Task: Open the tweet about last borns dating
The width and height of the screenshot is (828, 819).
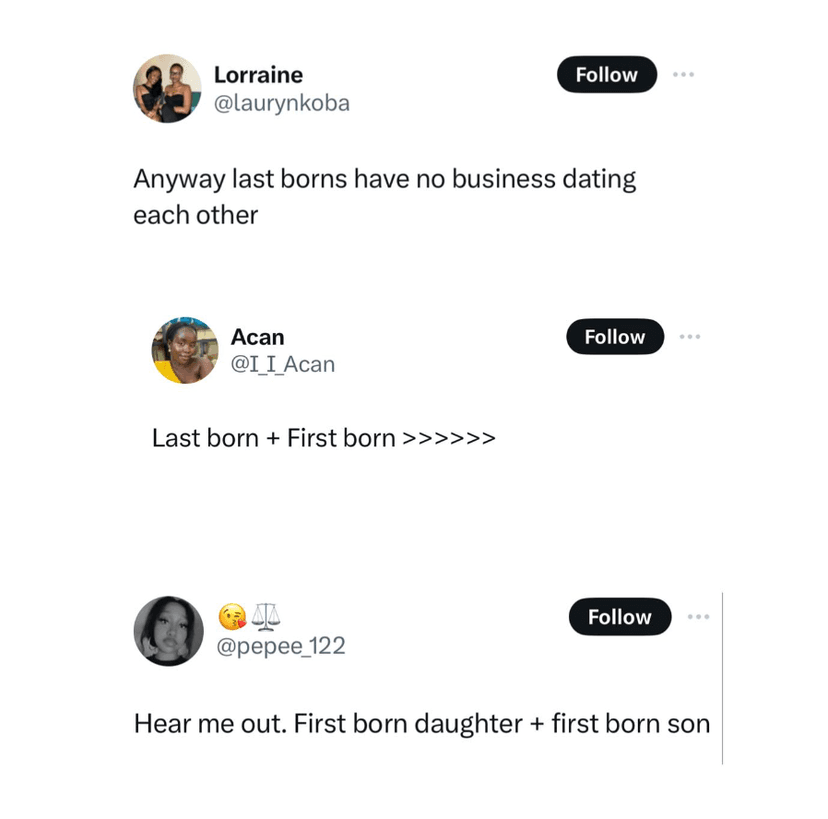Action: tap(384, 180)
